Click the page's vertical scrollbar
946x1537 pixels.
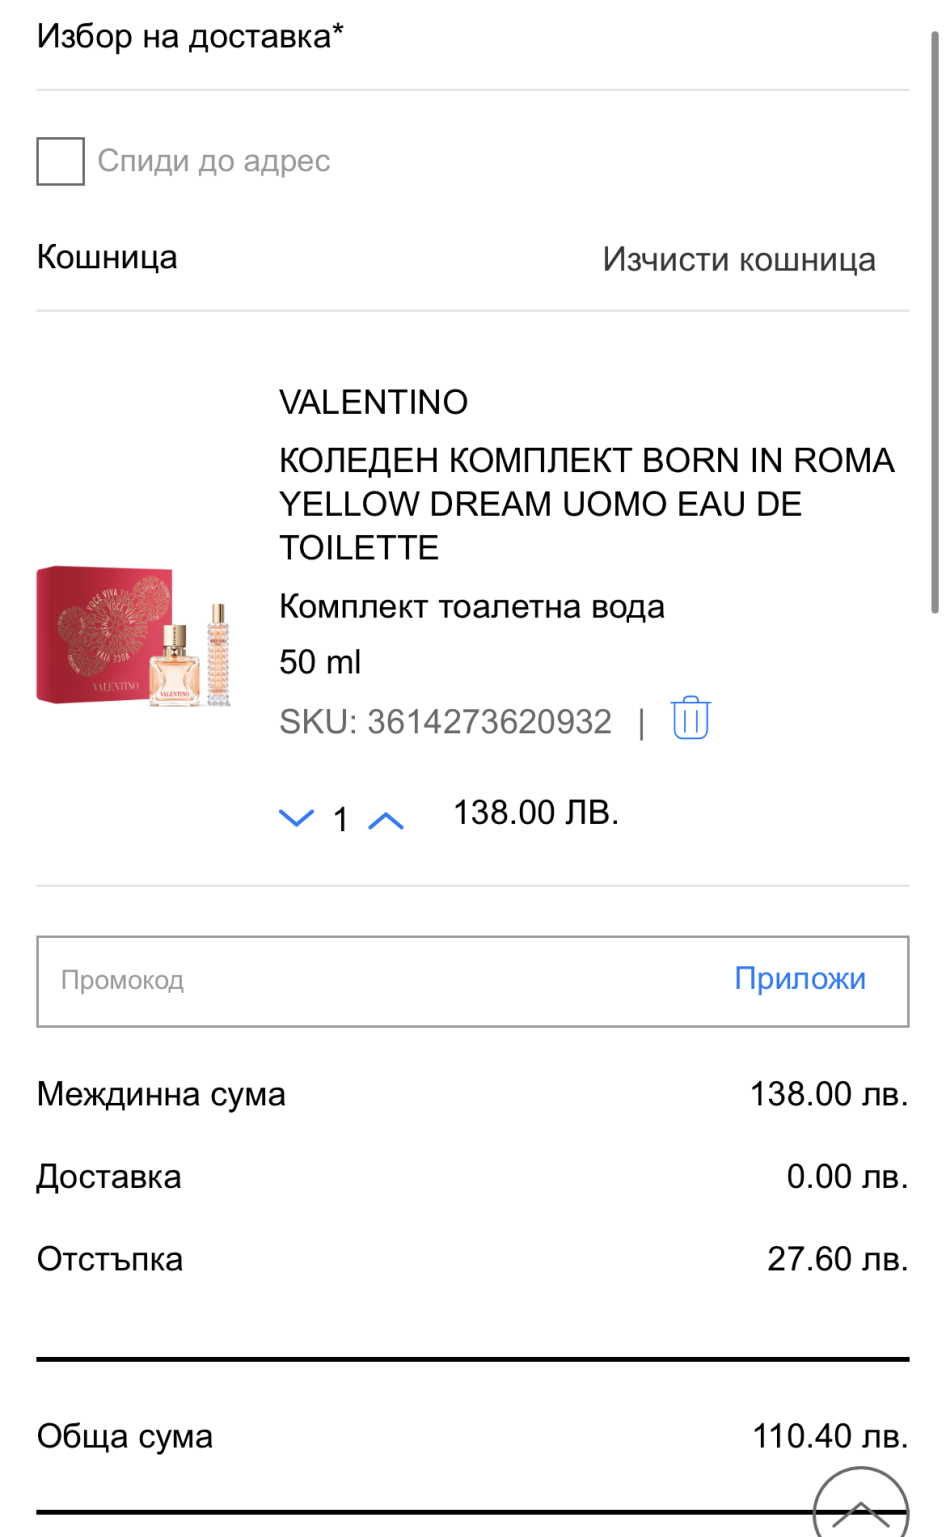click(935, 320)
